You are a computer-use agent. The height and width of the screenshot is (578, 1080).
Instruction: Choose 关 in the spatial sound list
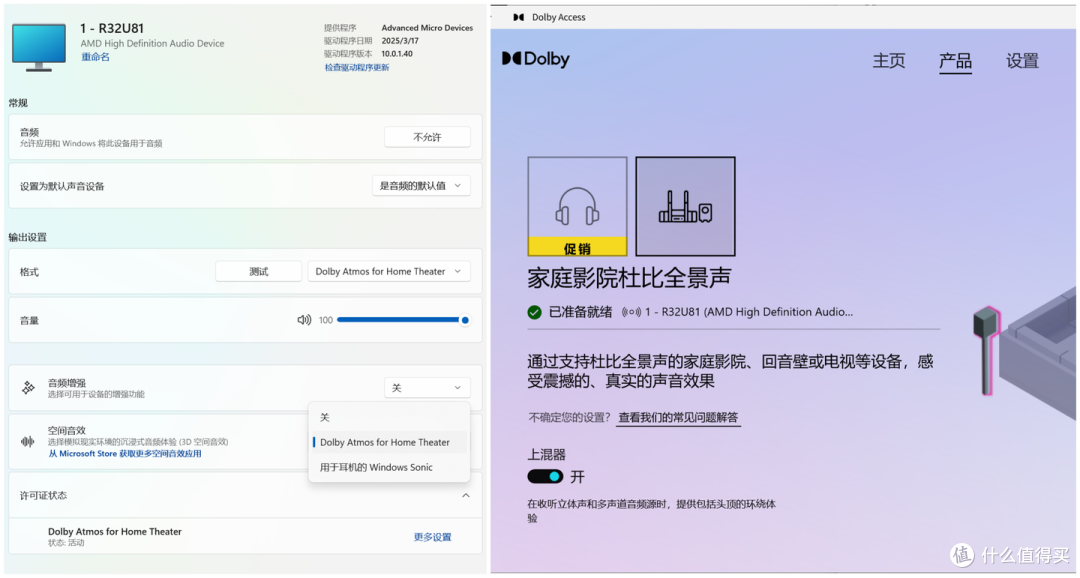click(389, 417)
